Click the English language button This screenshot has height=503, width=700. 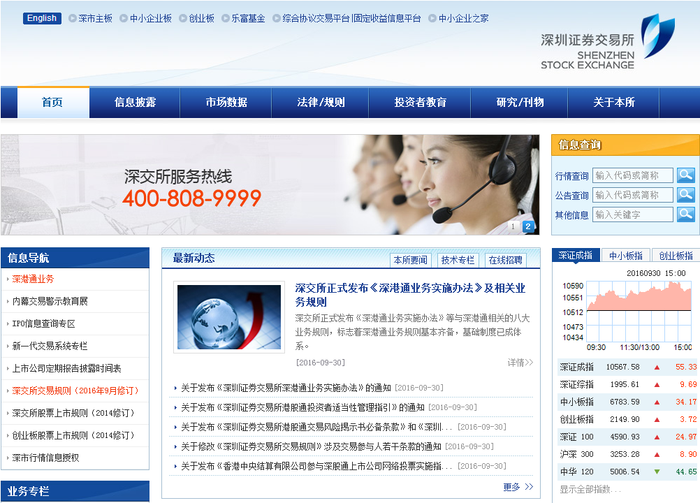[42, 18]
